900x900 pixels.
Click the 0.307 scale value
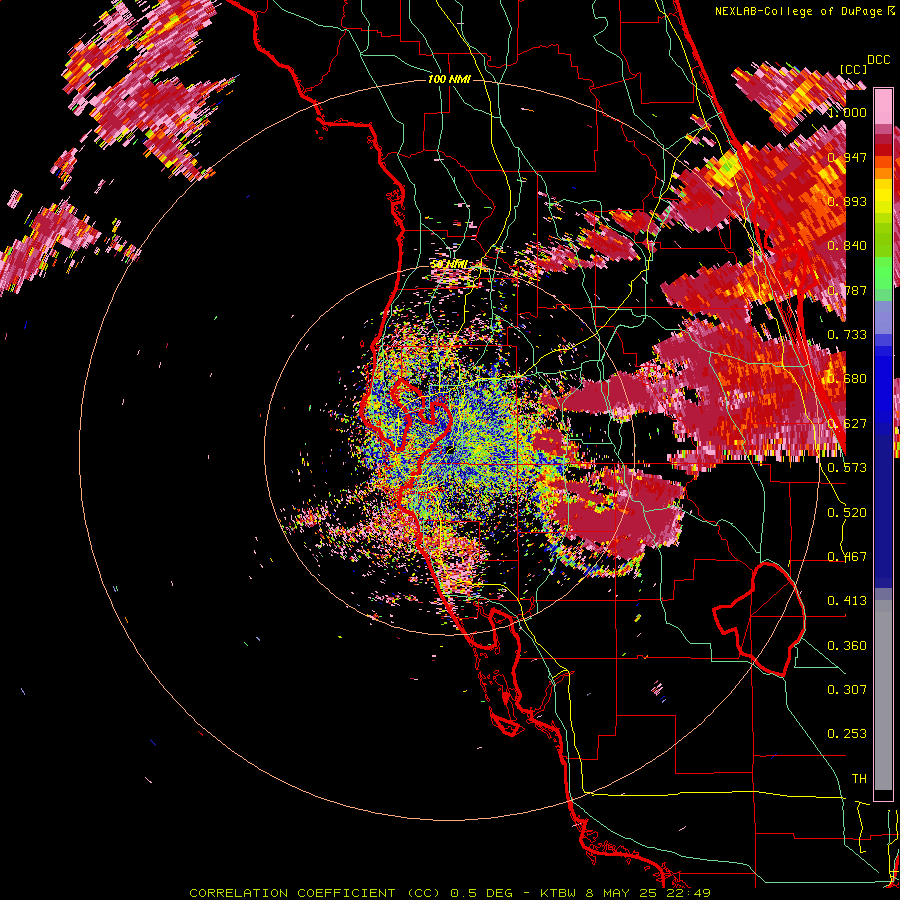pyautogui.click(x=847, y=690)
